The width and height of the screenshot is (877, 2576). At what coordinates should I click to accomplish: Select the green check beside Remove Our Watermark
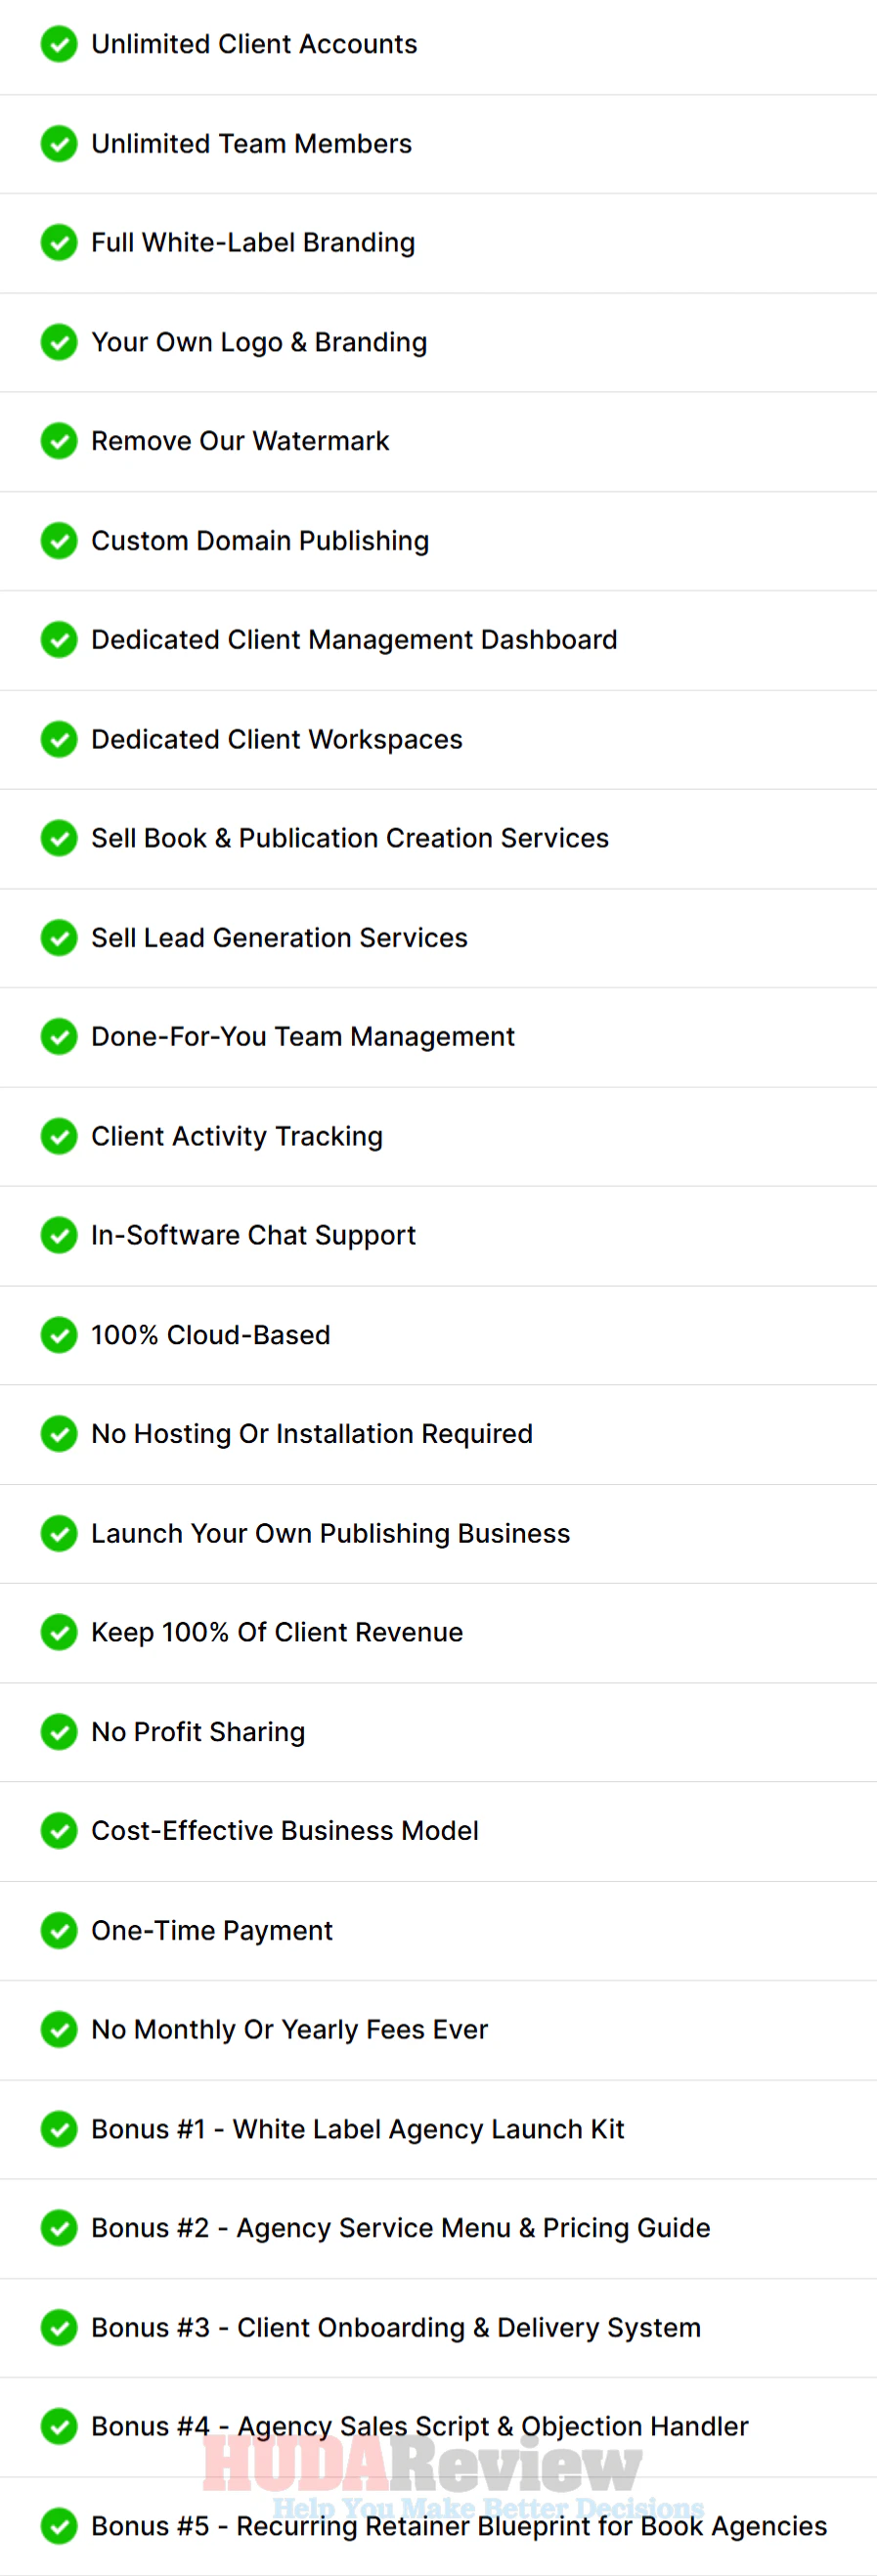tap(59, 441)
